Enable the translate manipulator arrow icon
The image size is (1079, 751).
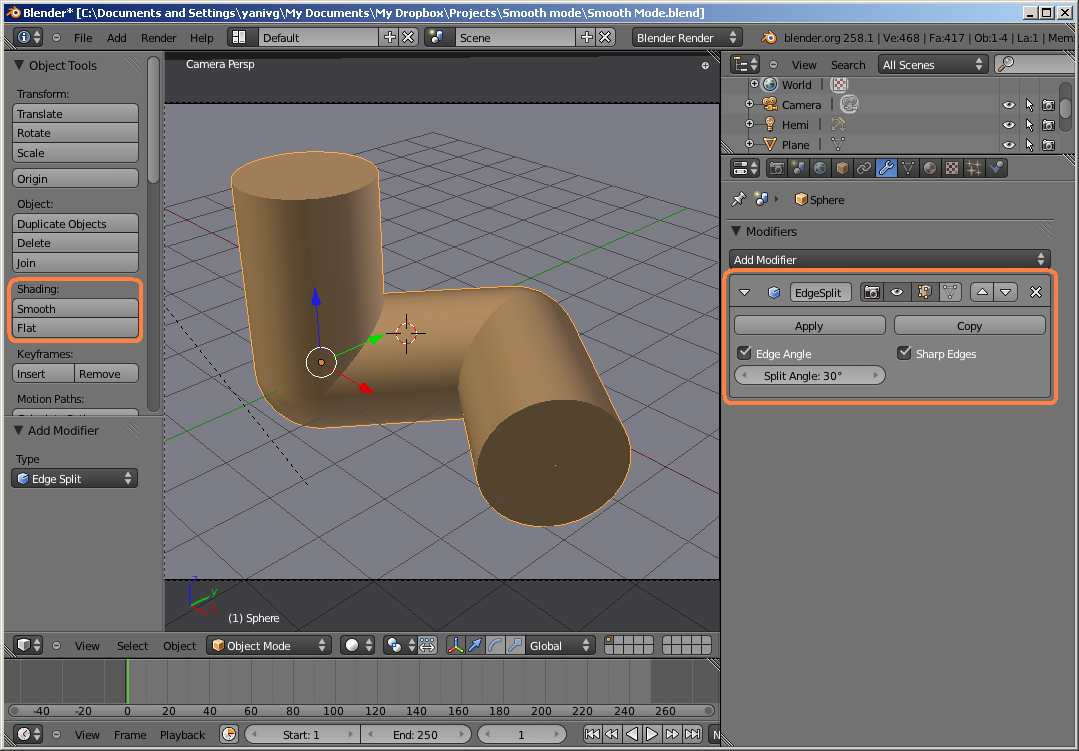coord(476,646)
